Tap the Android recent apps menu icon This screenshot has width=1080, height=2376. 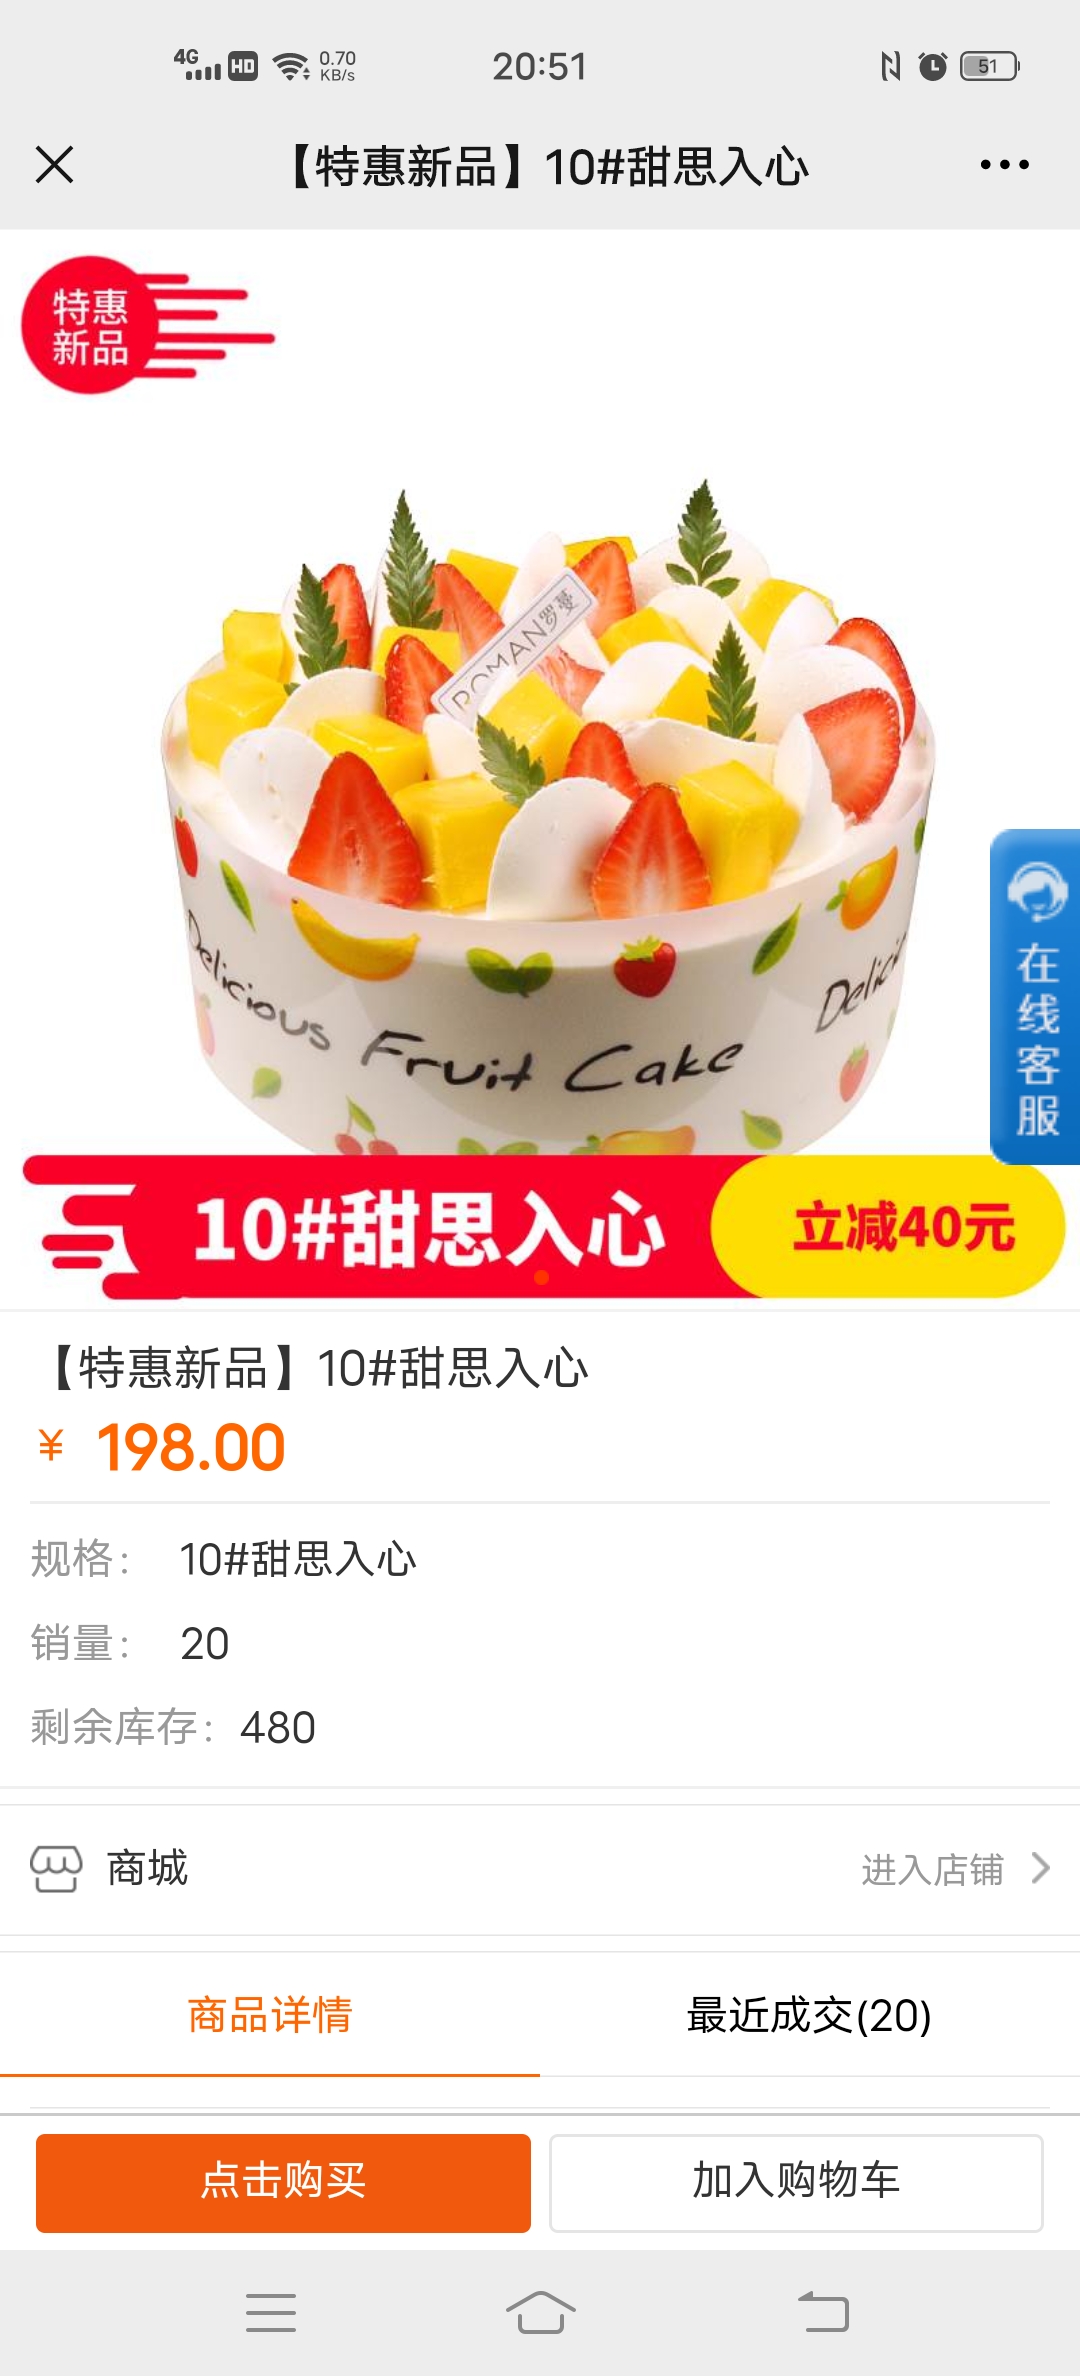pyautogui.click(x=271, y=2312)
